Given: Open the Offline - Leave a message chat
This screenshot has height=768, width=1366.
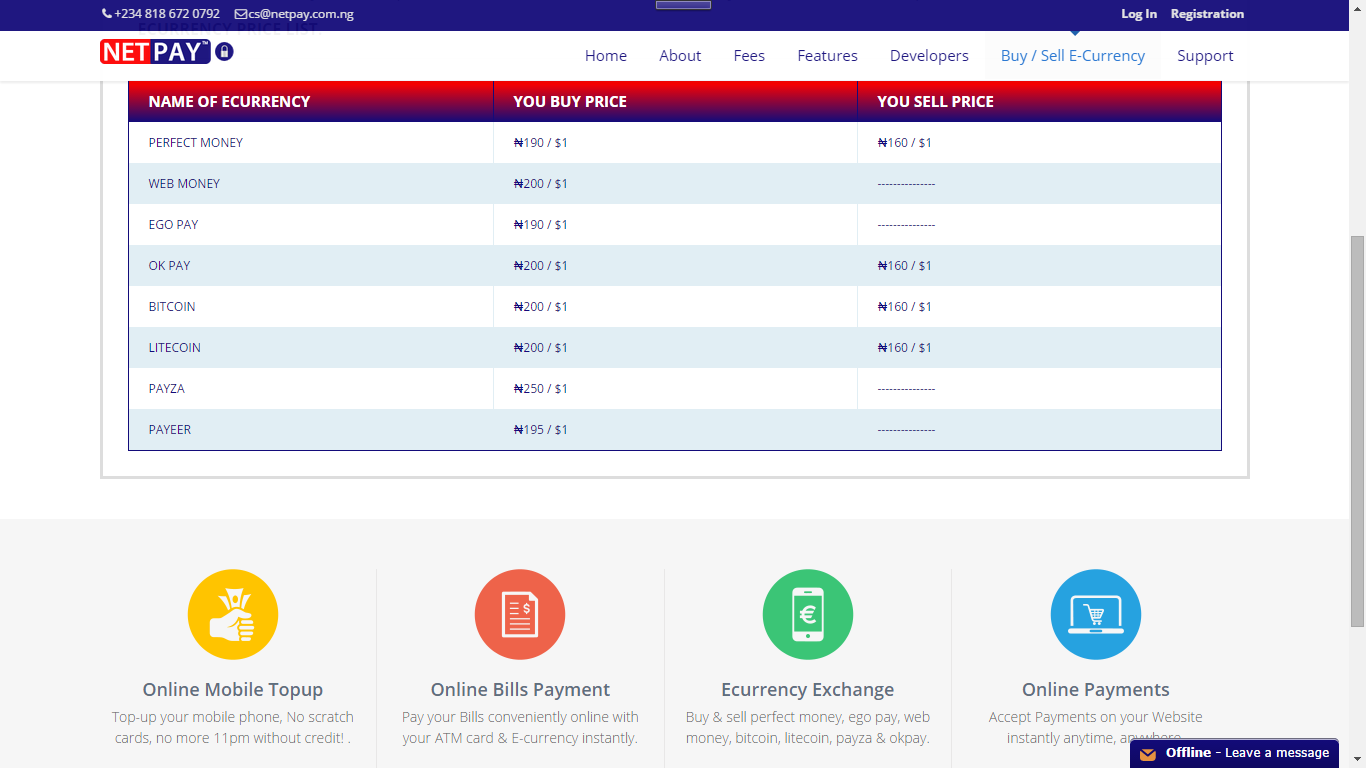Looking at the screenshot, I should 1234,753.
